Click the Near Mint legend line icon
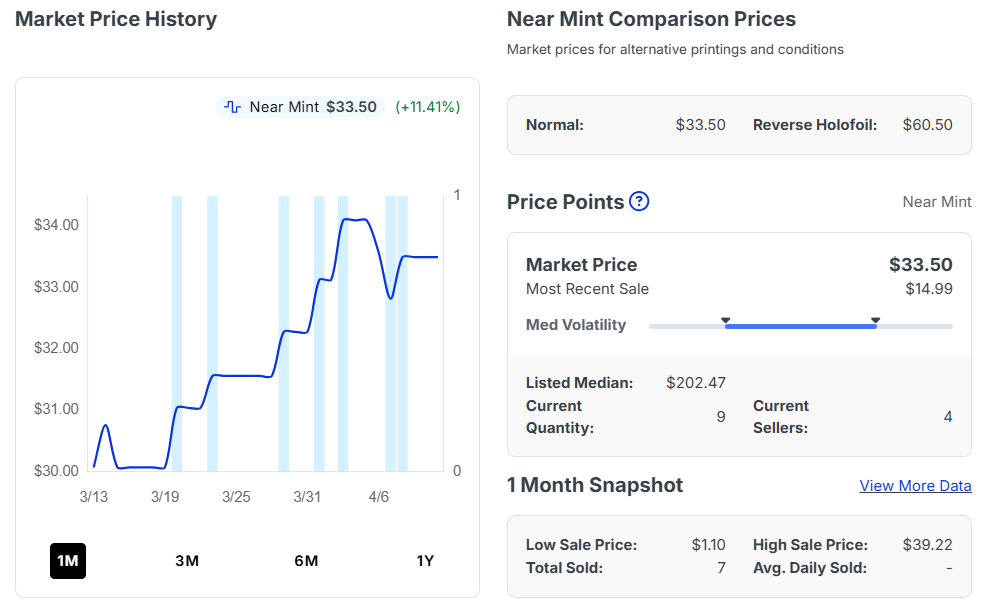 pyautogui.click(x=233, y=107)
